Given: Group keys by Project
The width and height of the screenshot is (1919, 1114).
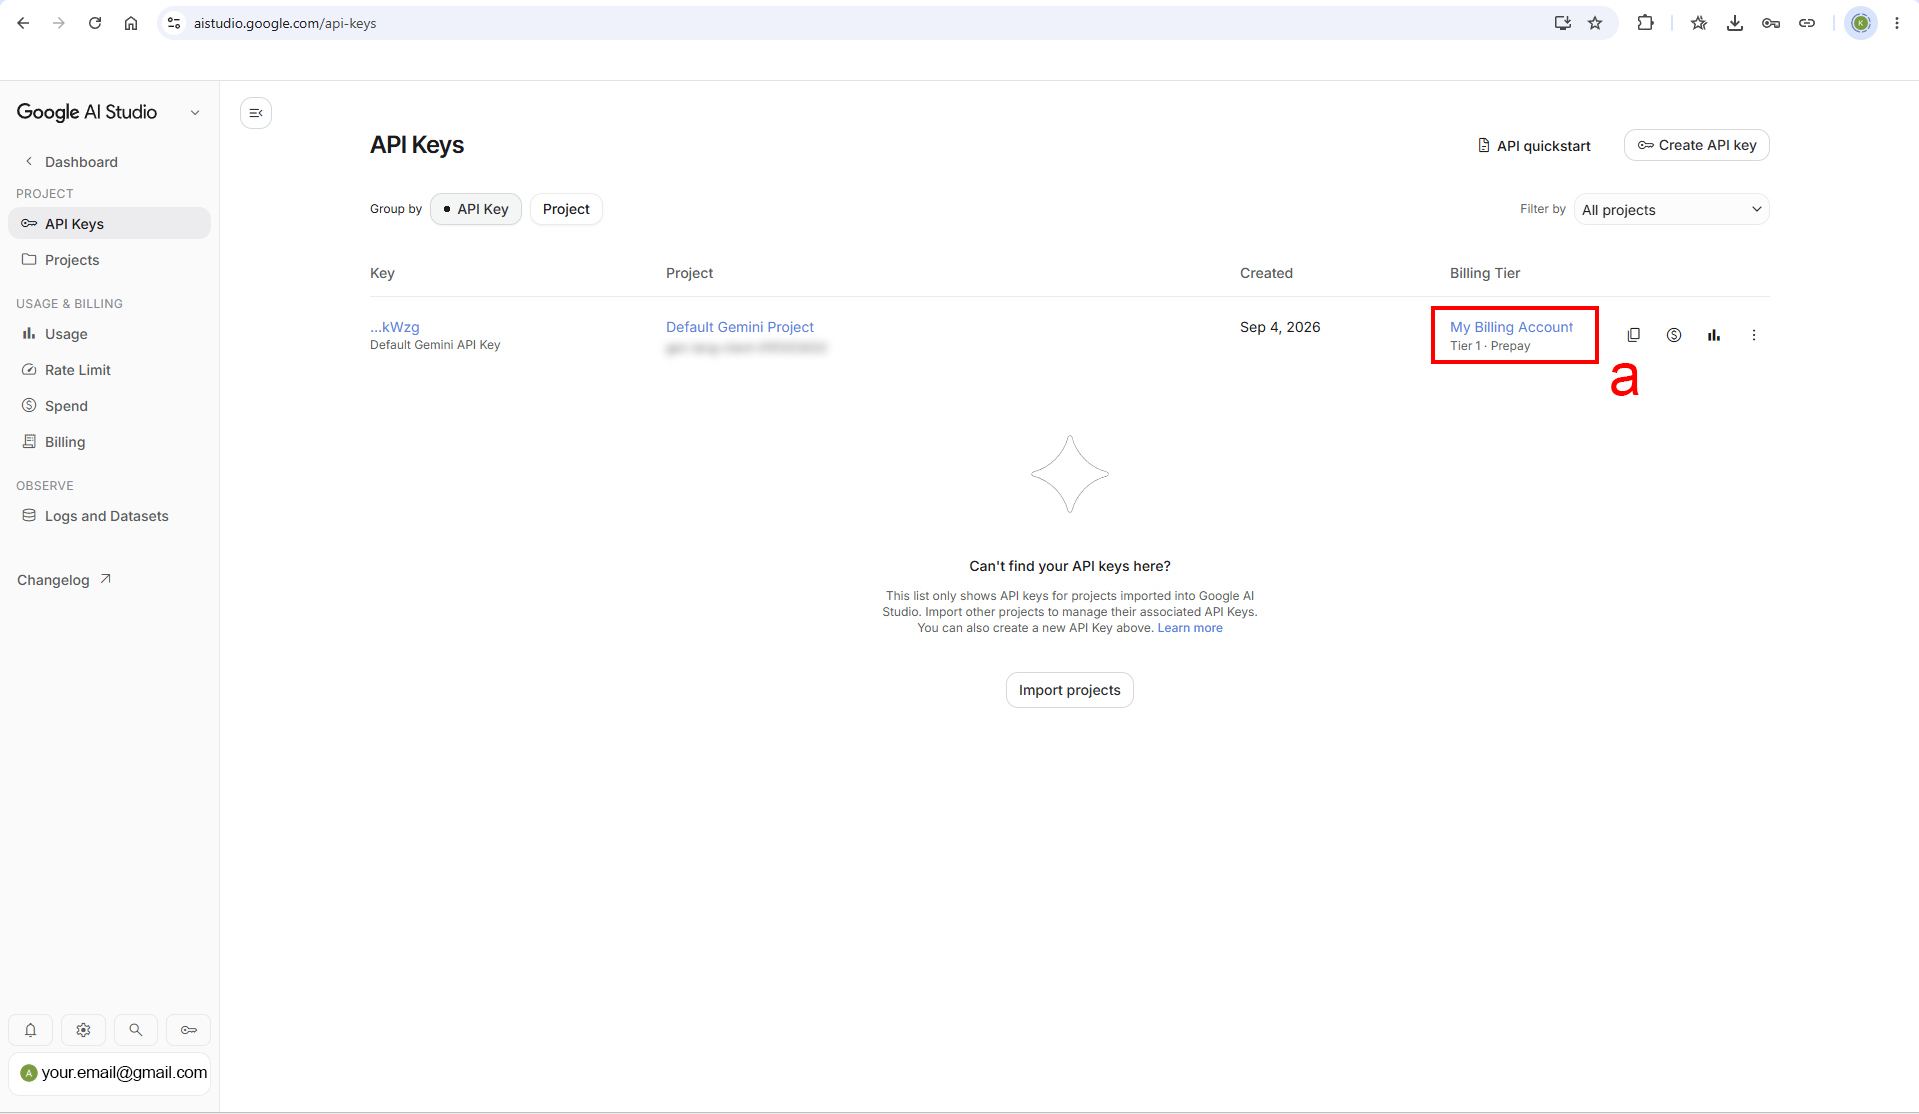Looking at the screenshot, I should pos(566,209).
